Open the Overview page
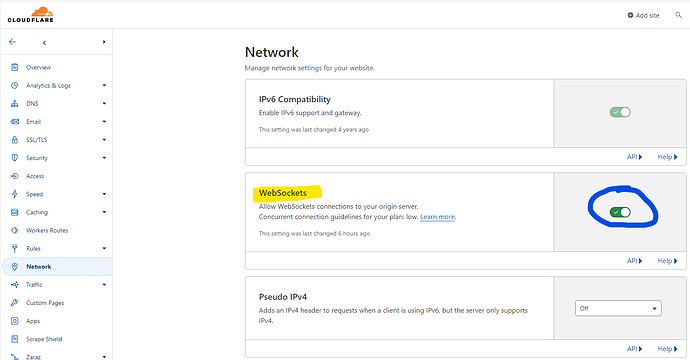Image resolution: width=690 pixels, height=360 pixels. tap(38, 67)
